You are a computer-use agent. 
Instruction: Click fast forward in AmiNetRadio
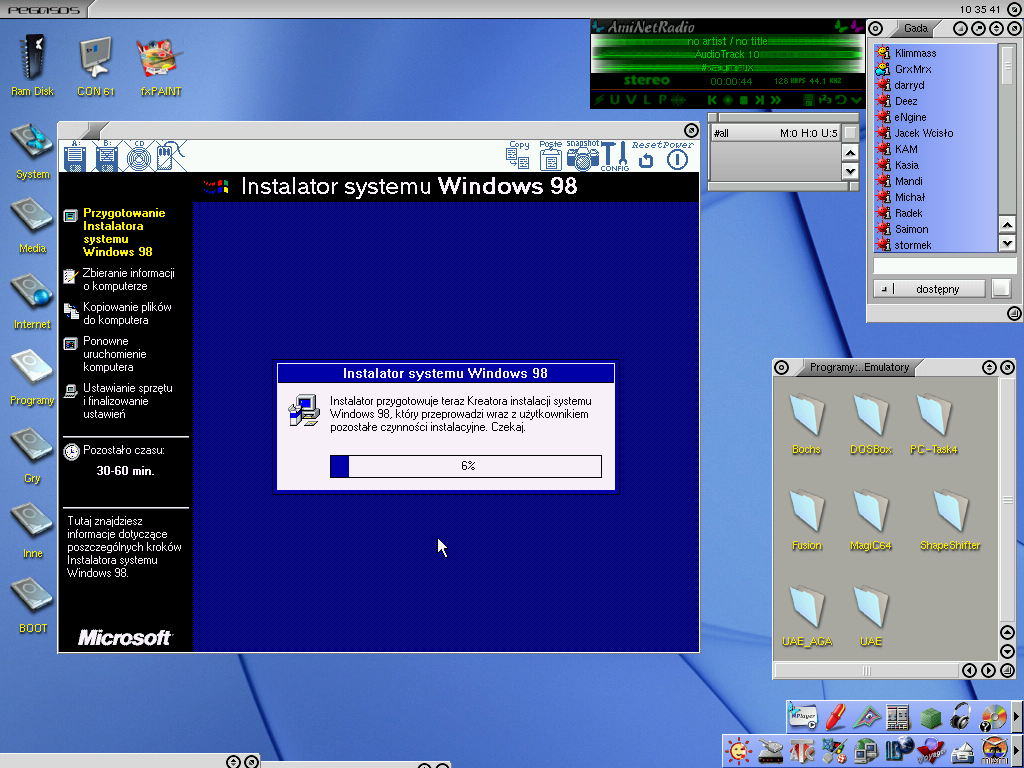(776, 100)
